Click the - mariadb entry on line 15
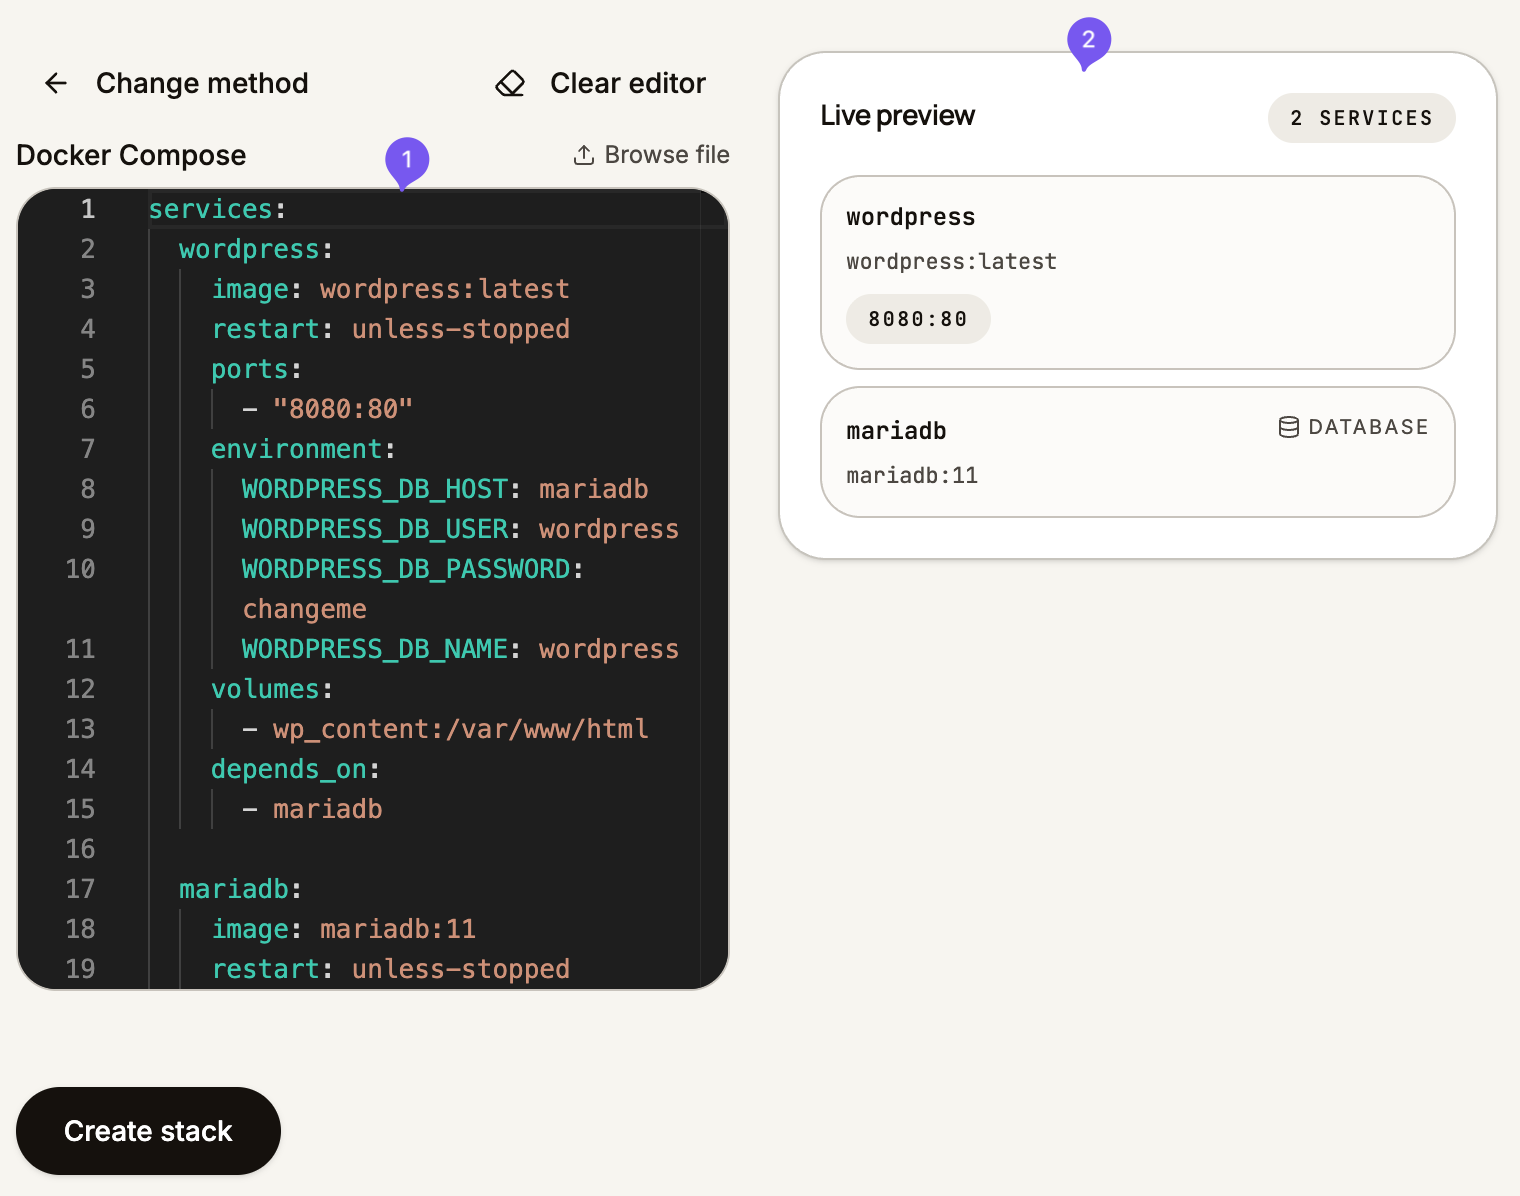Viewport: 1520px width, 1196px height. (312, 809)
